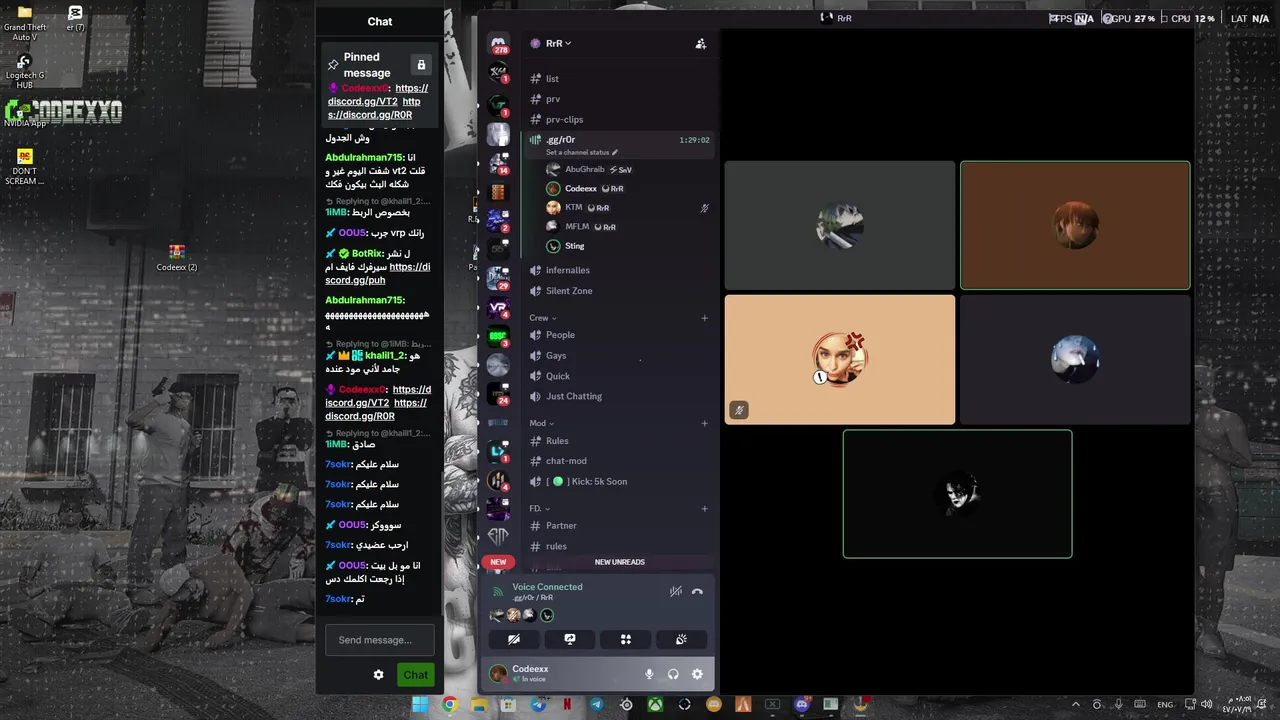Click the NEW UNREADS bar

pyautogui.click(x=619, y=562)
